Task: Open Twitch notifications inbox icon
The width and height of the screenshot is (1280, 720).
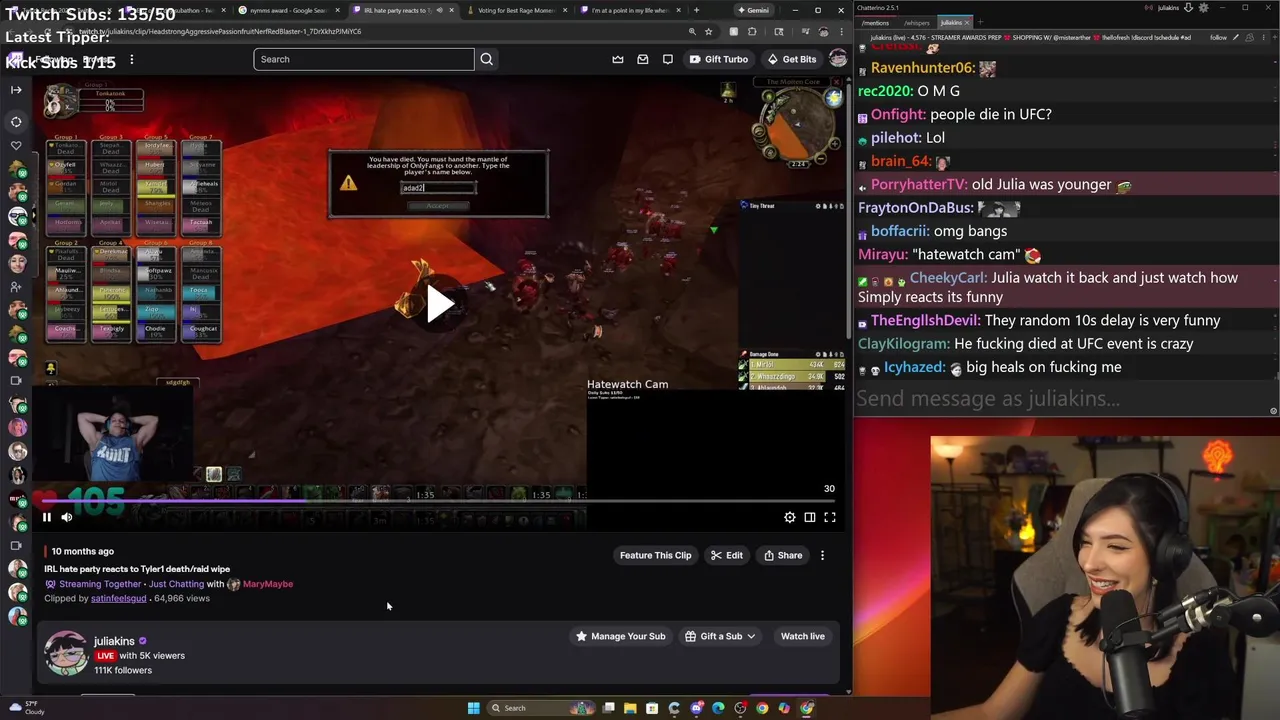Action: (x=643, y=59)
